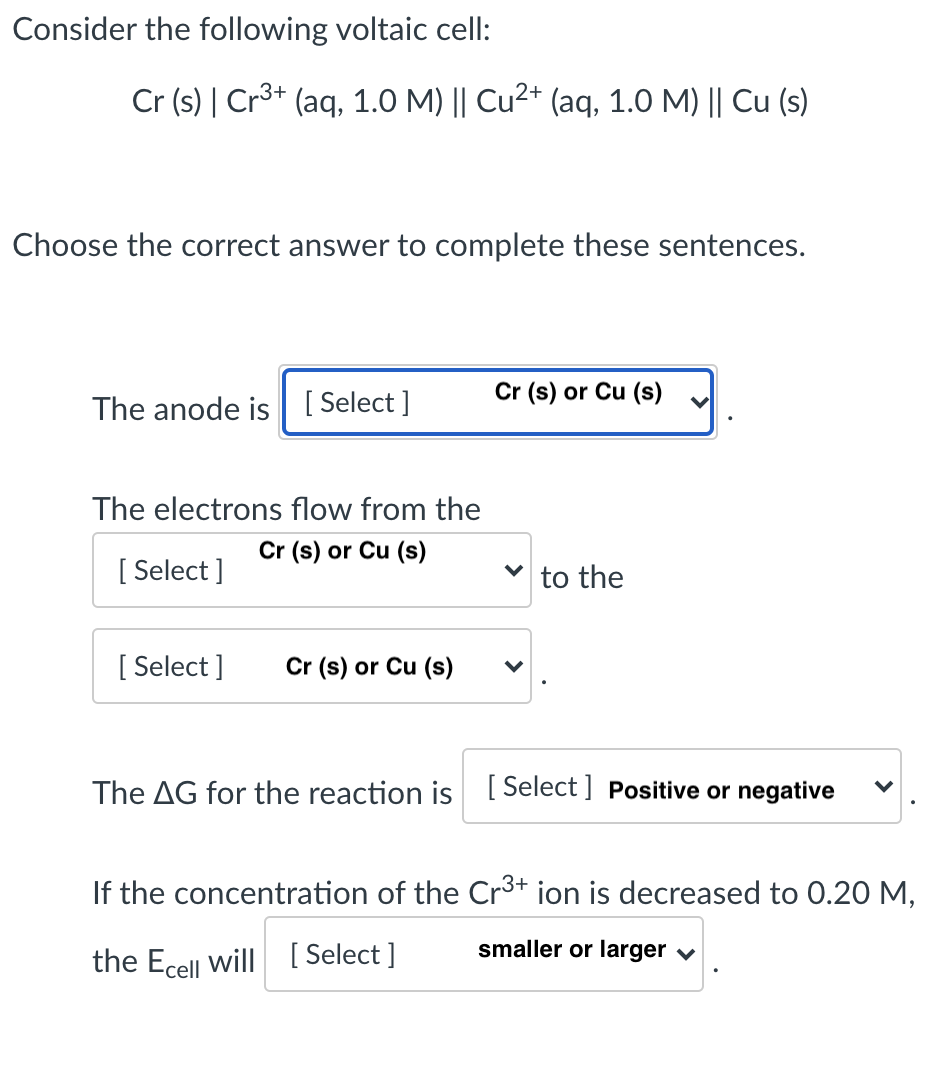The image size is (950, 1082).
Task: Open the ΔG Positive or negative dropdown
Action: [681, 787]
